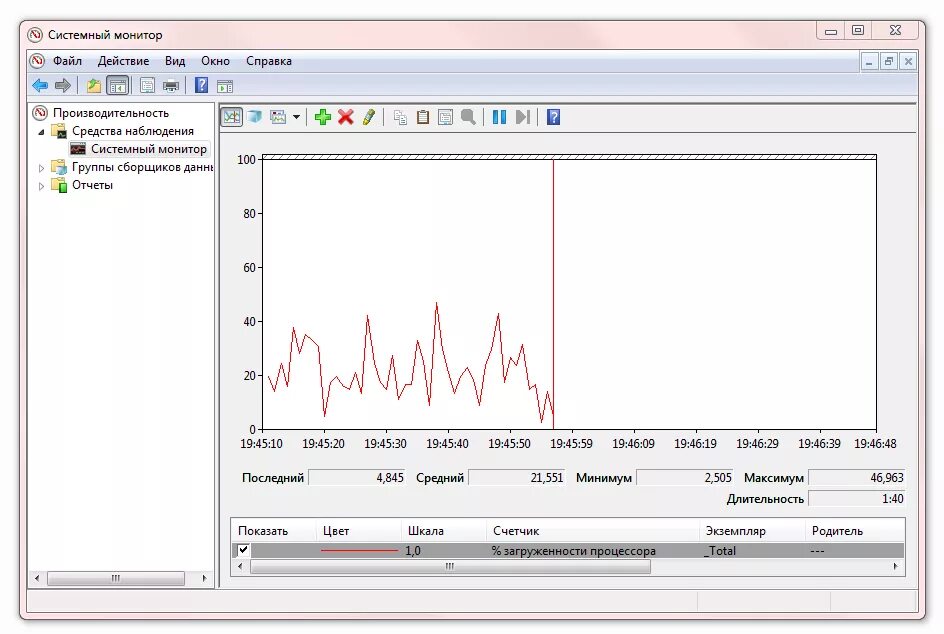Click the printer icon in the top toolbar

coord(171,85)
